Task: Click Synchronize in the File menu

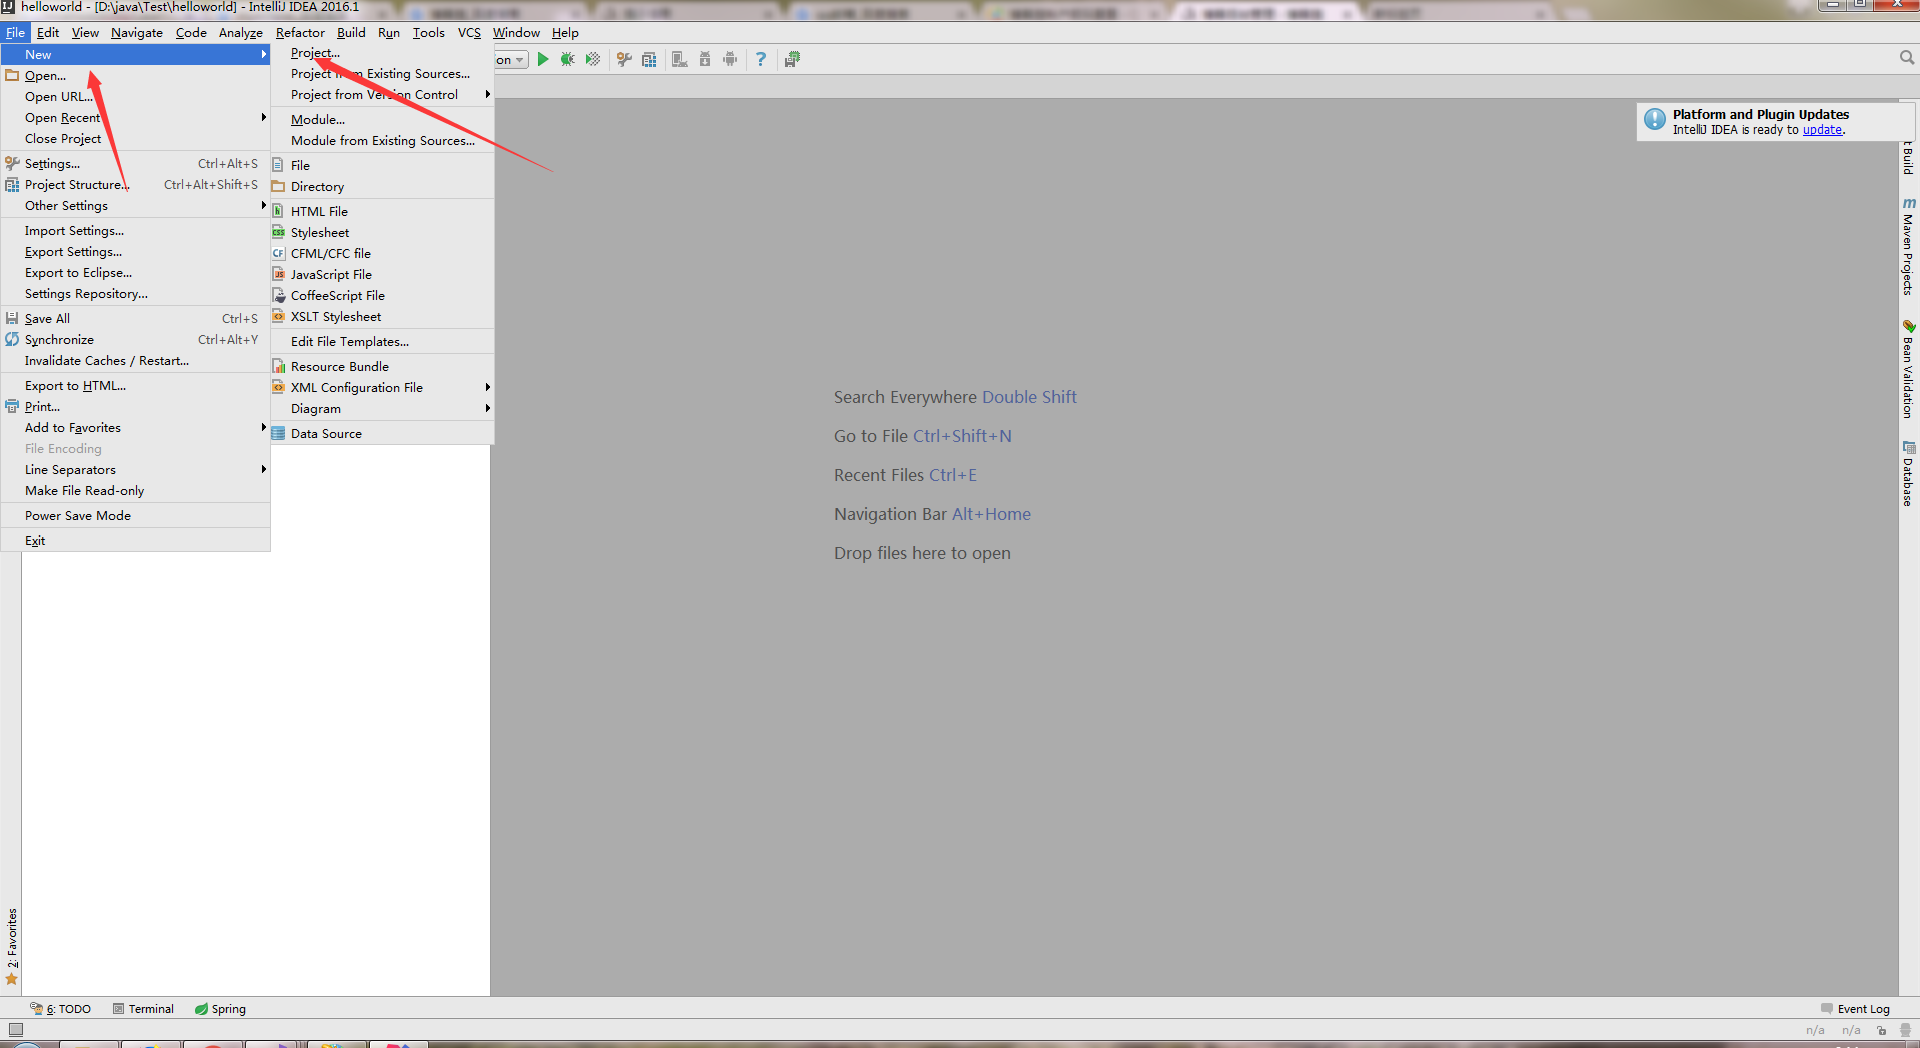Action: pyautogui.click(x=136, y=340)
